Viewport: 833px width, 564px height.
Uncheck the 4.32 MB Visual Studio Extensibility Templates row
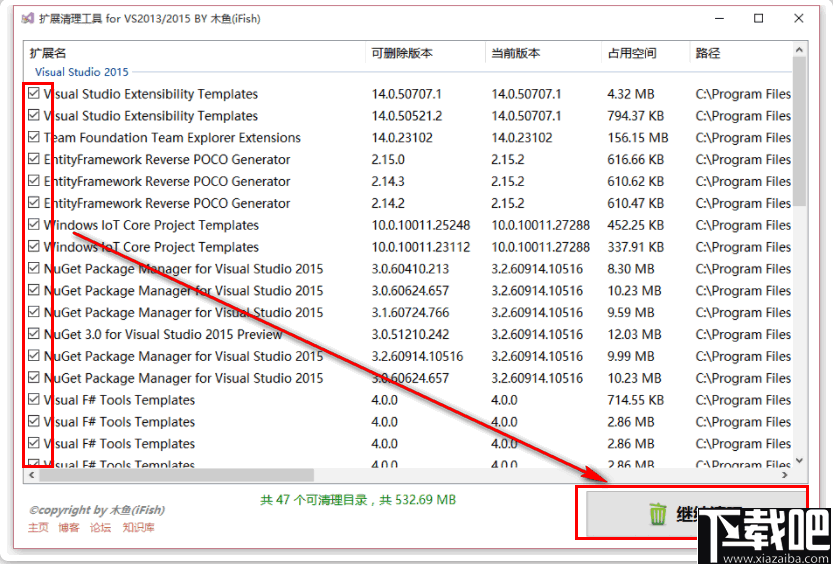click(34, 94)
